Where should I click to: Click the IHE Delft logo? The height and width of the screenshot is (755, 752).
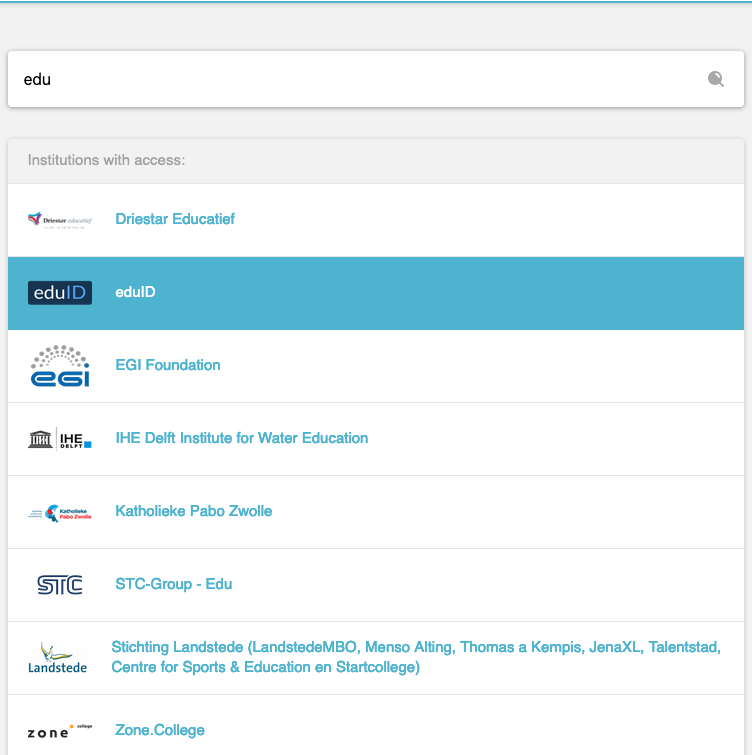(x=60, y=439)
